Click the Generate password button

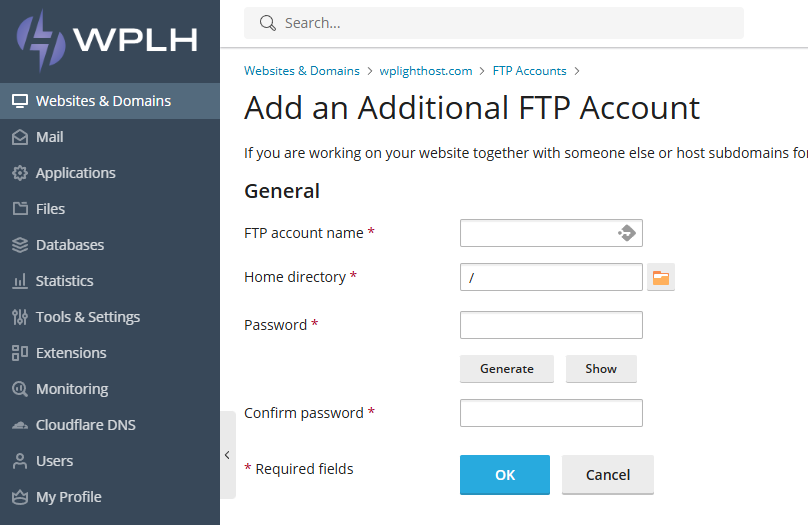pos(507,369)
